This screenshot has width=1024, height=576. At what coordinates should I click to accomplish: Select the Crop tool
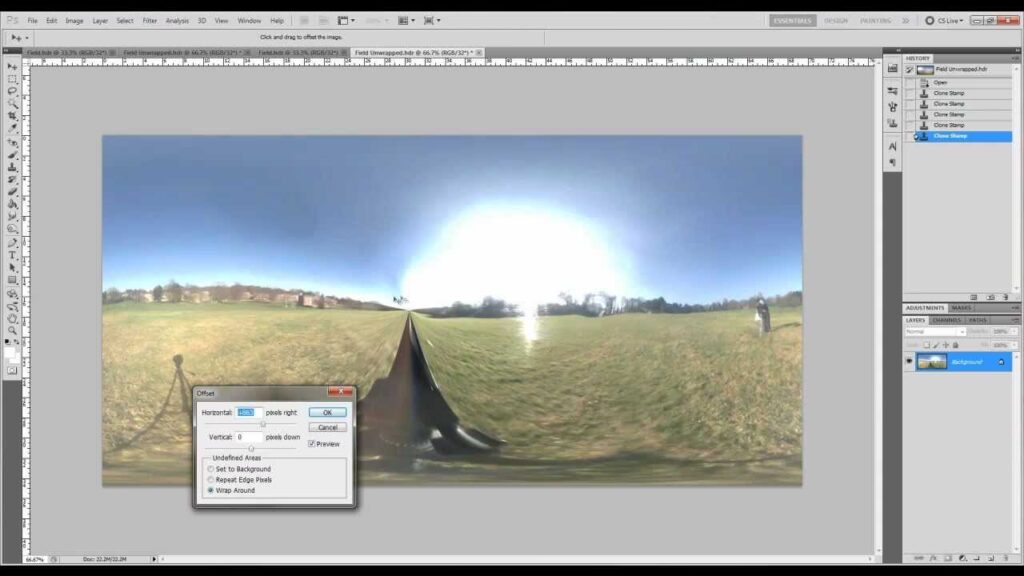tap(12, 116)
